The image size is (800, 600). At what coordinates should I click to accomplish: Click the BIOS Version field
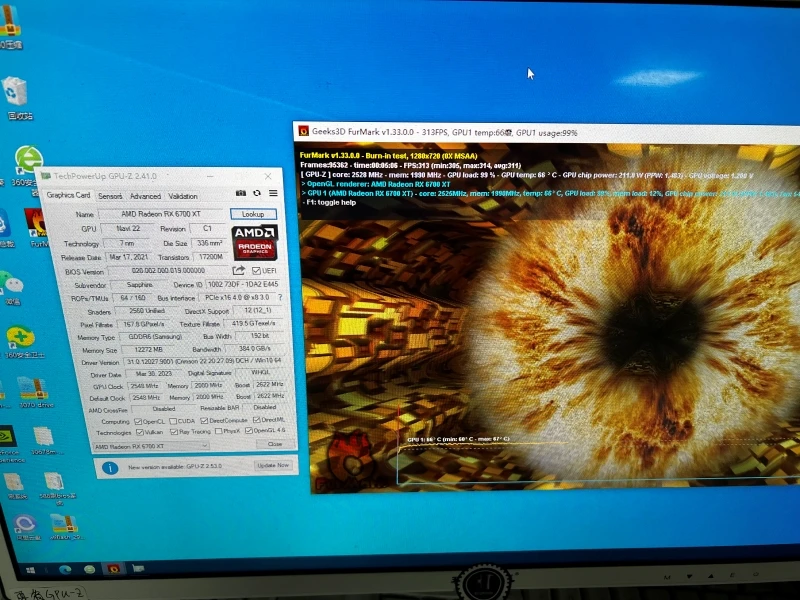(168, 270)
